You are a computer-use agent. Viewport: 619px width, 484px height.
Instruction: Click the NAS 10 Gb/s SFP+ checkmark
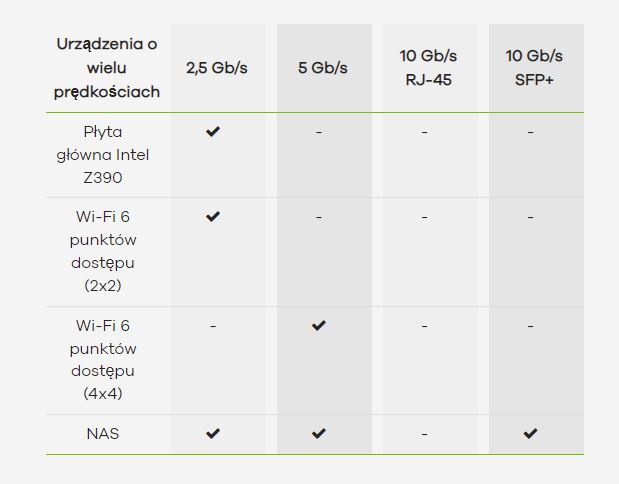pos(530,433)
